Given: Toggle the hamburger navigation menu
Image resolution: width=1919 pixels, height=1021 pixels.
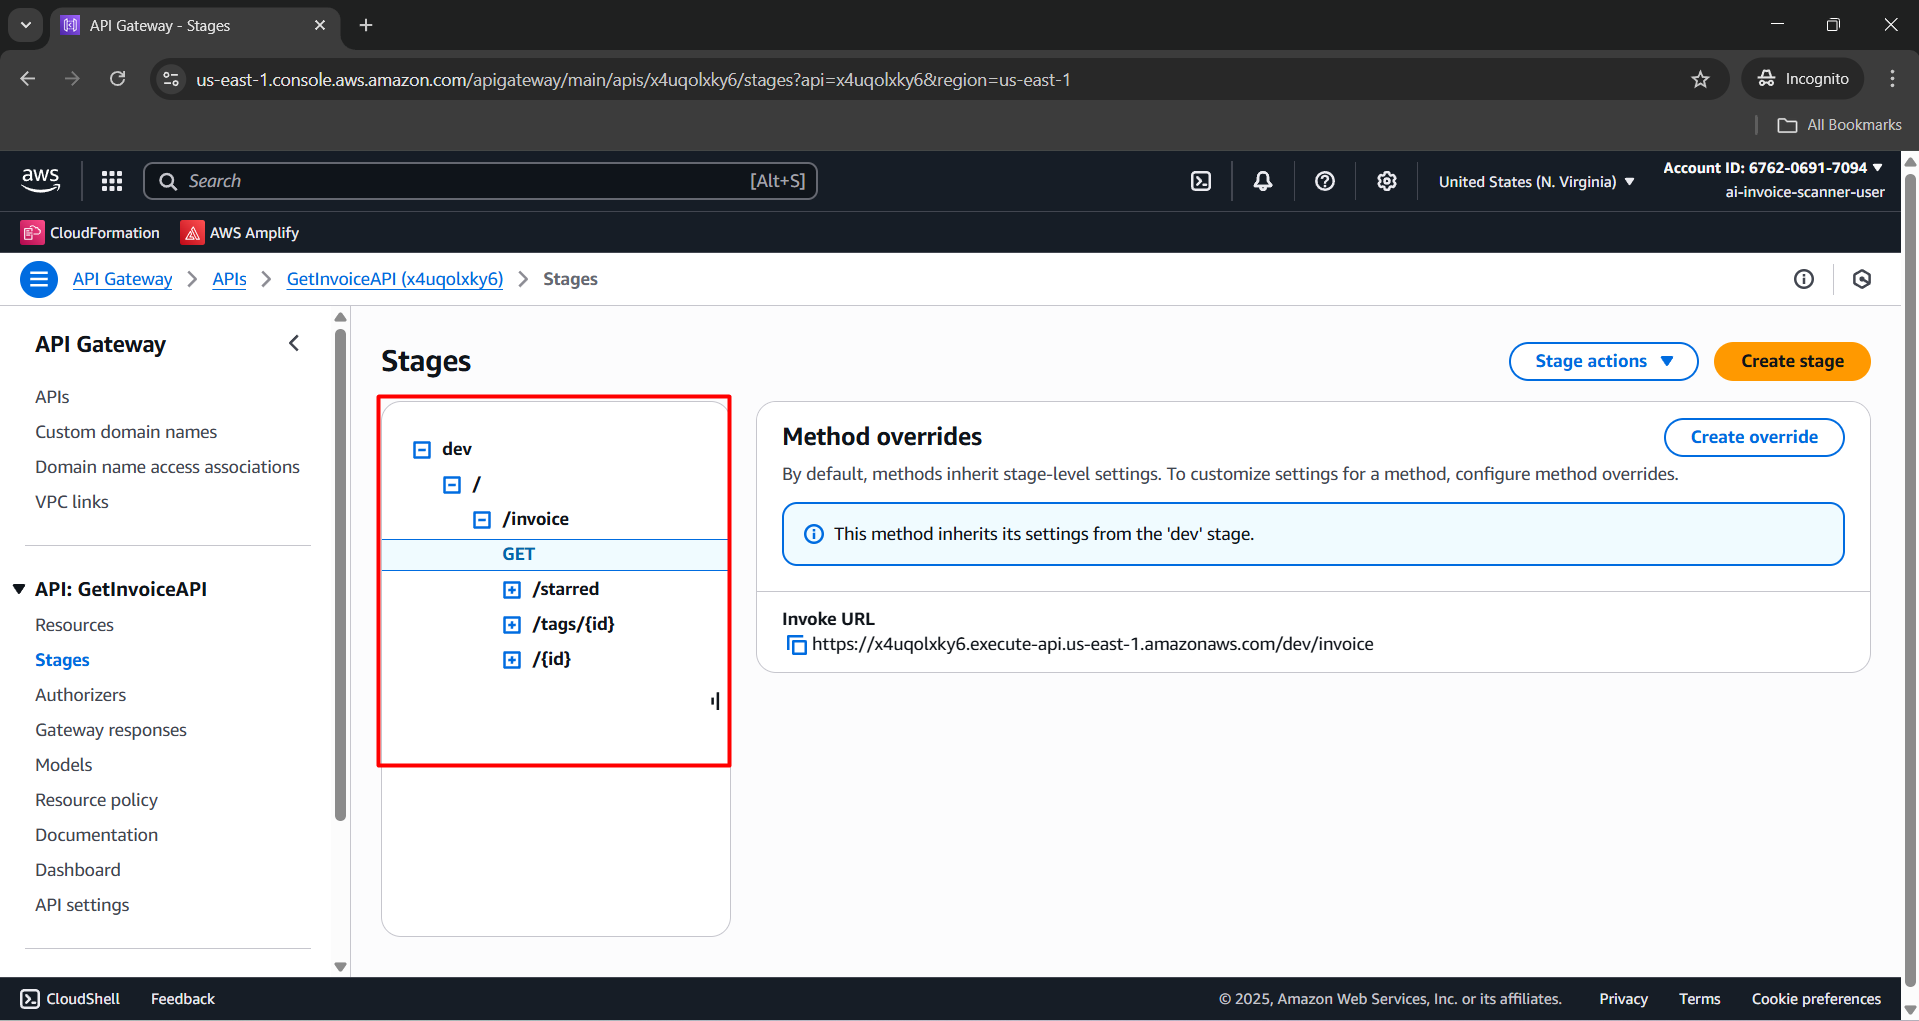Looking at the screenshot, I should tap(39, 279).
